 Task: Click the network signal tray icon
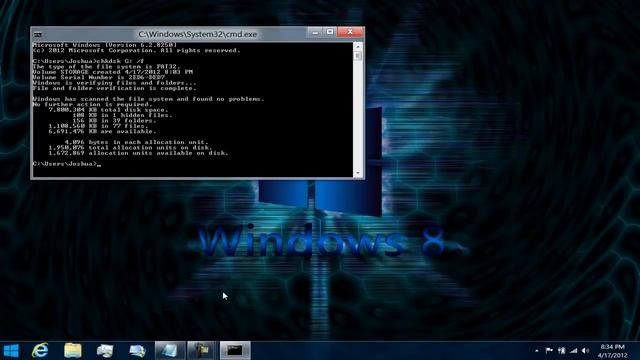click(x=574, y=351)
